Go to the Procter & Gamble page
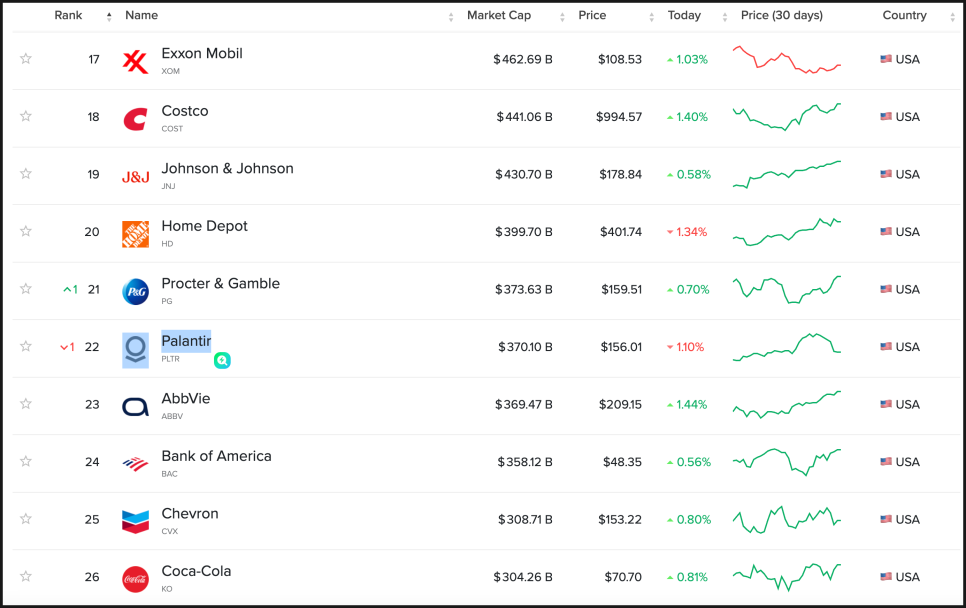966x608 pixels. [221, 283]
